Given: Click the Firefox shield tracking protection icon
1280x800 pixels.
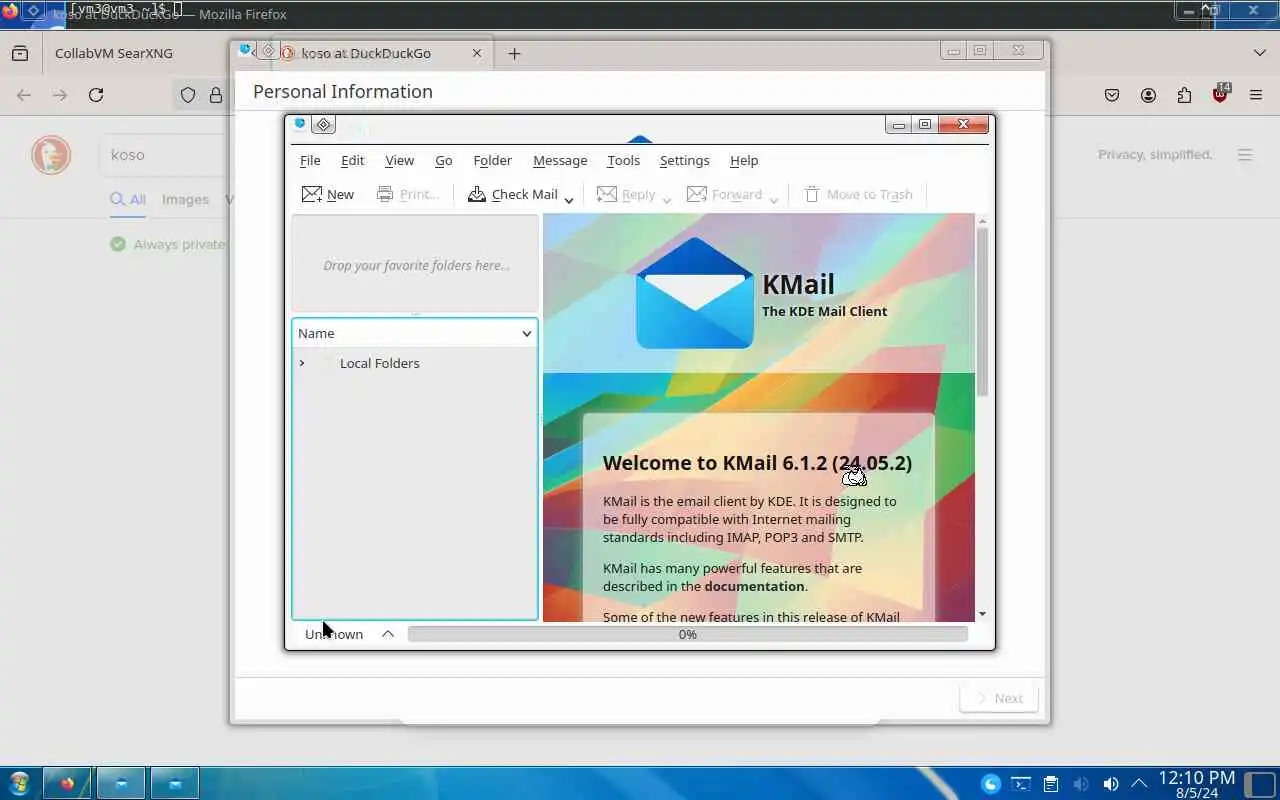Looking at the screenshot, I should point(187,95).
